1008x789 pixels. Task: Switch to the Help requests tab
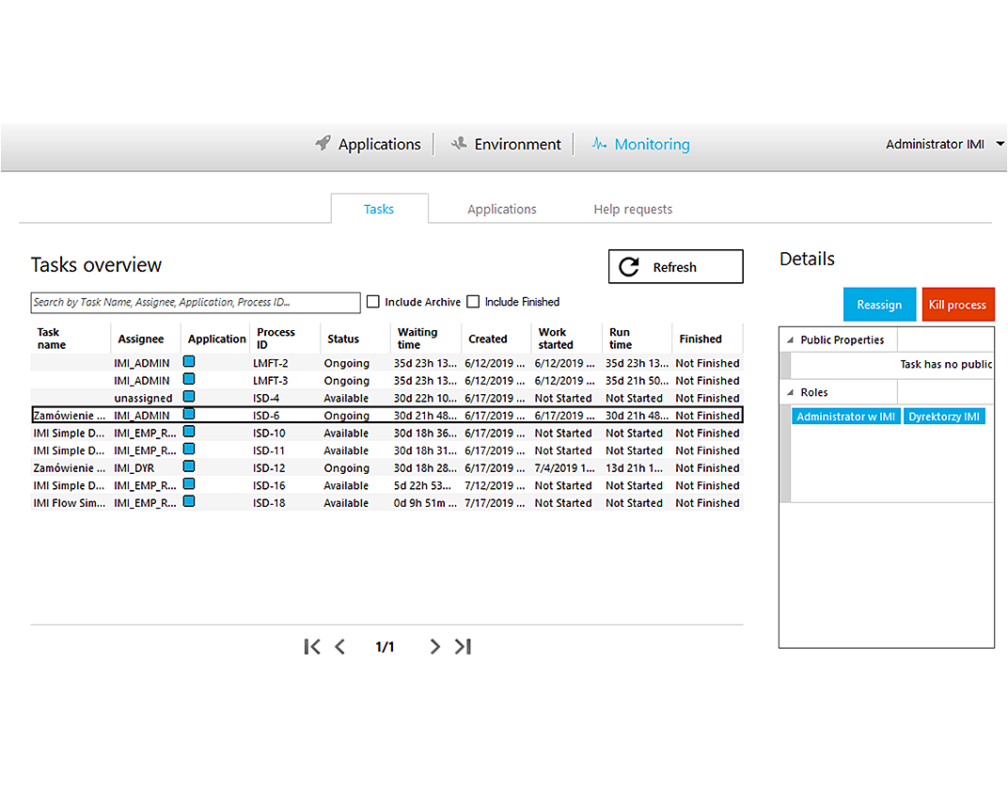(x=632, y=209)
